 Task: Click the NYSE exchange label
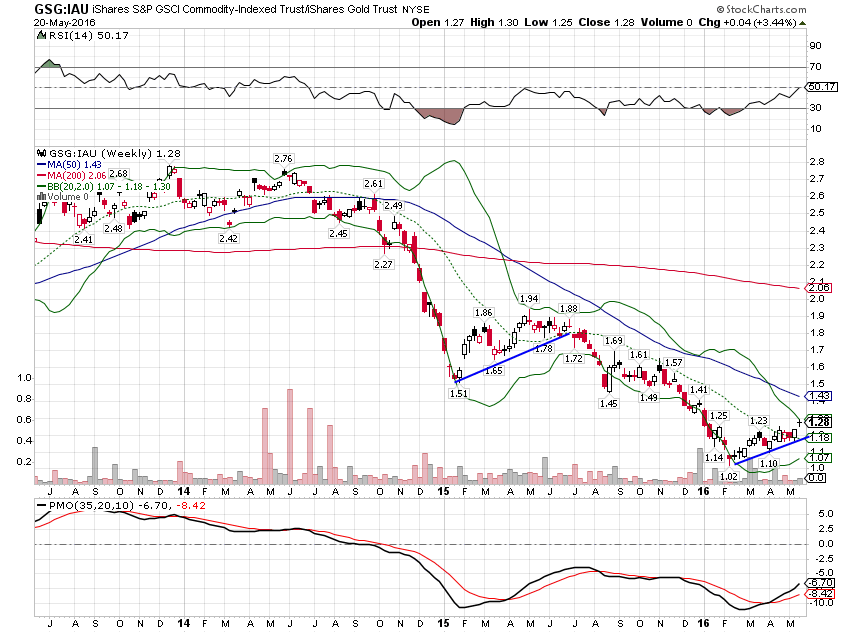(x=416, y=10)
